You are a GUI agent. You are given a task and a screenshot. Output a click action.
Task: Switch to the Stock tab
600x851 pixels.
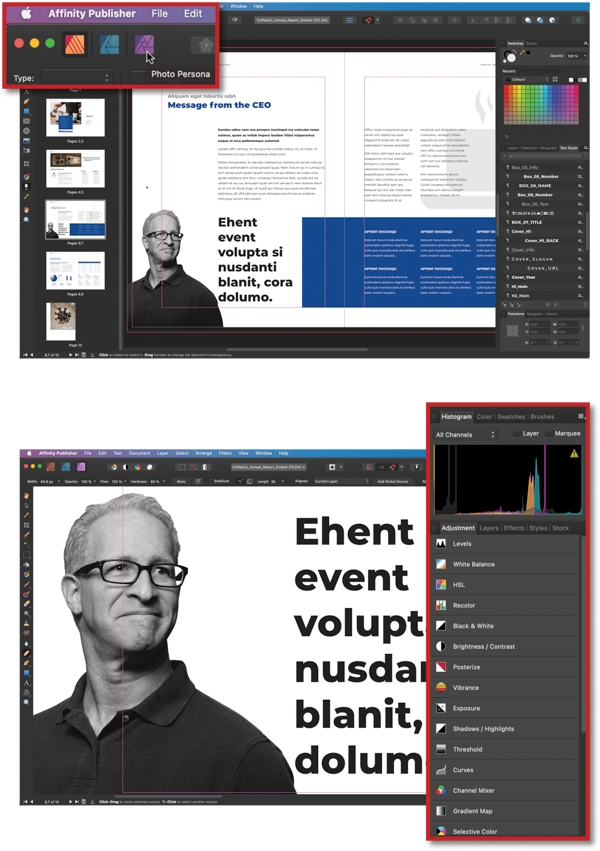(x=560, y=528)
